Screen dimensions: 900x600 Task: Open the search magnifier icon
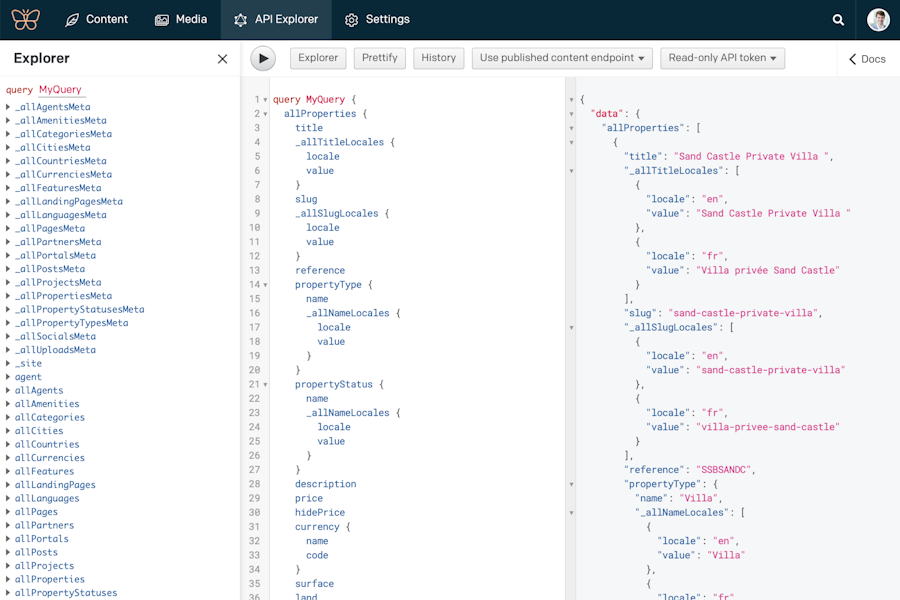click(838, 20)
